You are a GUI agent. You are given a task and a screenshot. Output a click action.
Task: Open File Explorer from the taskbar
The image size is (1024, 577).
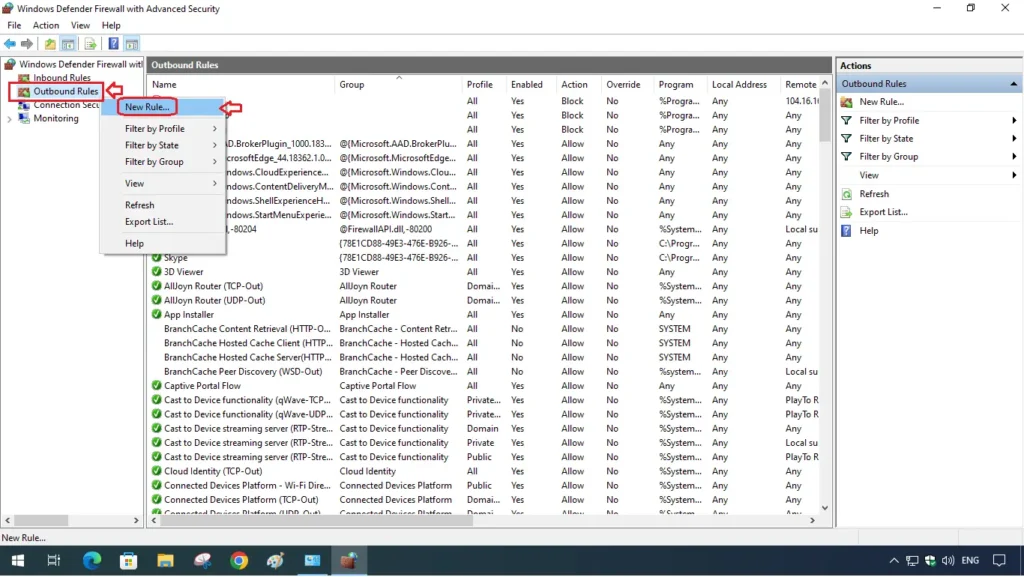pos(165,561)
